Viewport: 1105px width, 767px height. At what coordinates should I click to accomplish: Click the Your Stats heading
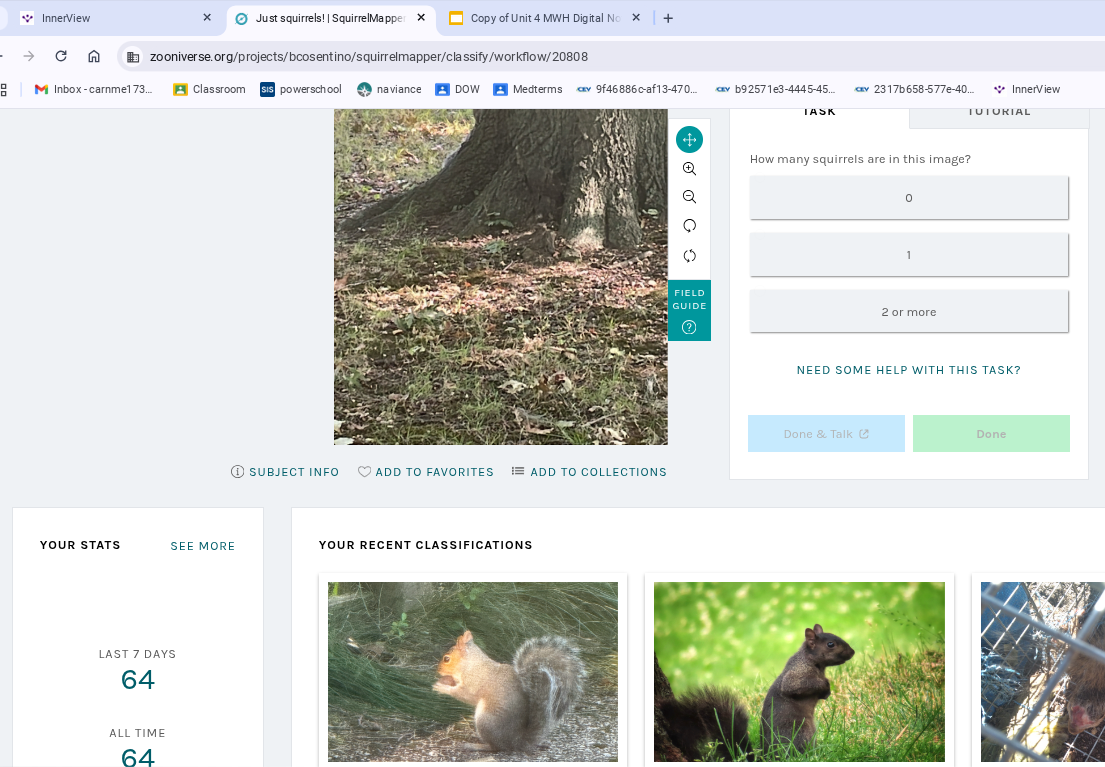coord(80,545)
